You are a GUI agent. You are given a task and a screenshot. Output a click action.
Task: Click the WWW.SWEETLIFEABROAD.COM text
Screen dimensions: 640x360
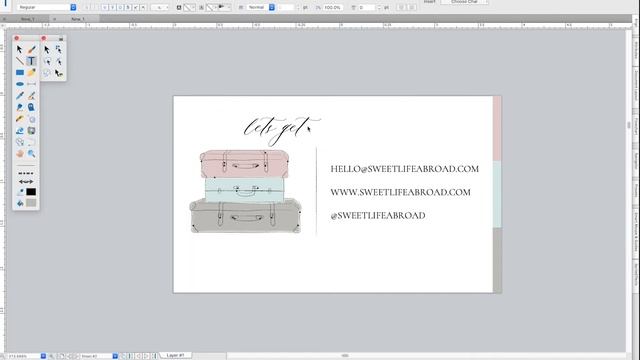[400, 192]
